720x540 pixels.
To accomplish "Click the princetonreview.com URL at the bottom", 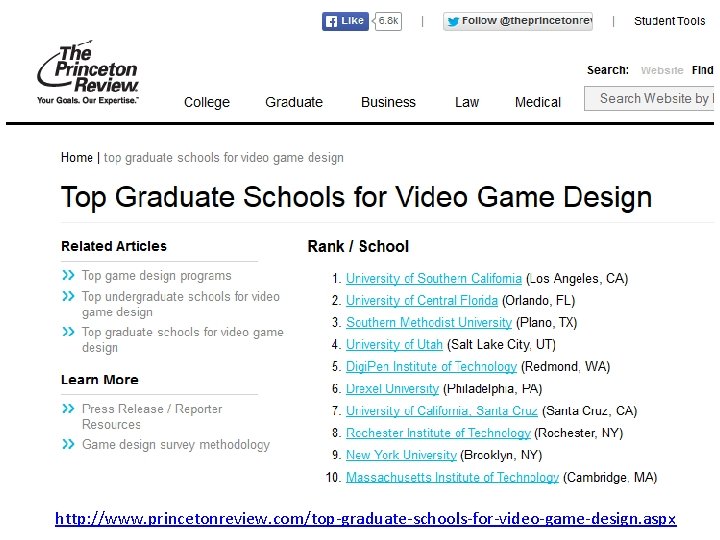I will [x=366, y=518].
